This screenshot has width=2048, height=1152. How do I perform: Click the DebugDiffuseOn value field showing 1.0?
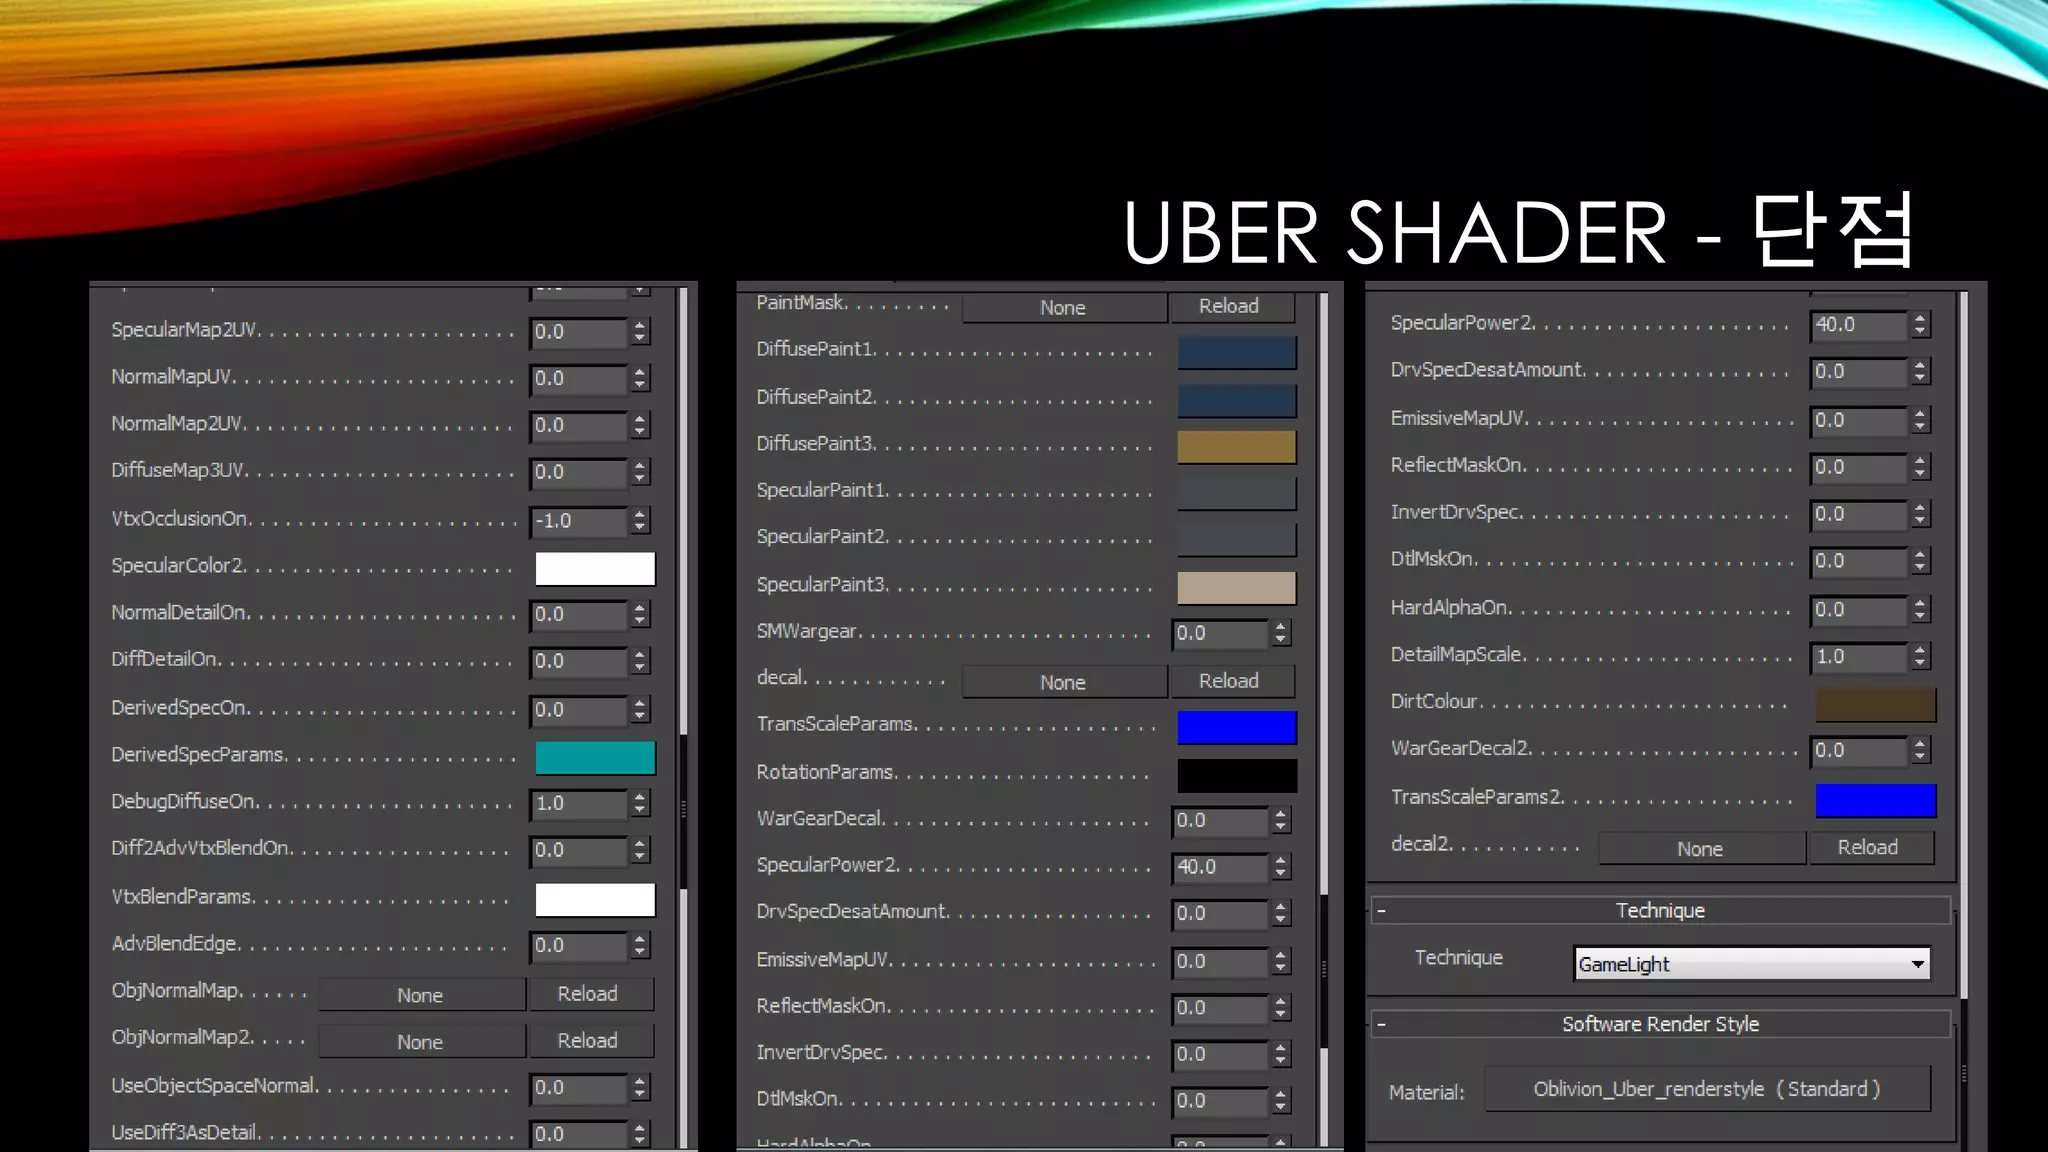579,804
